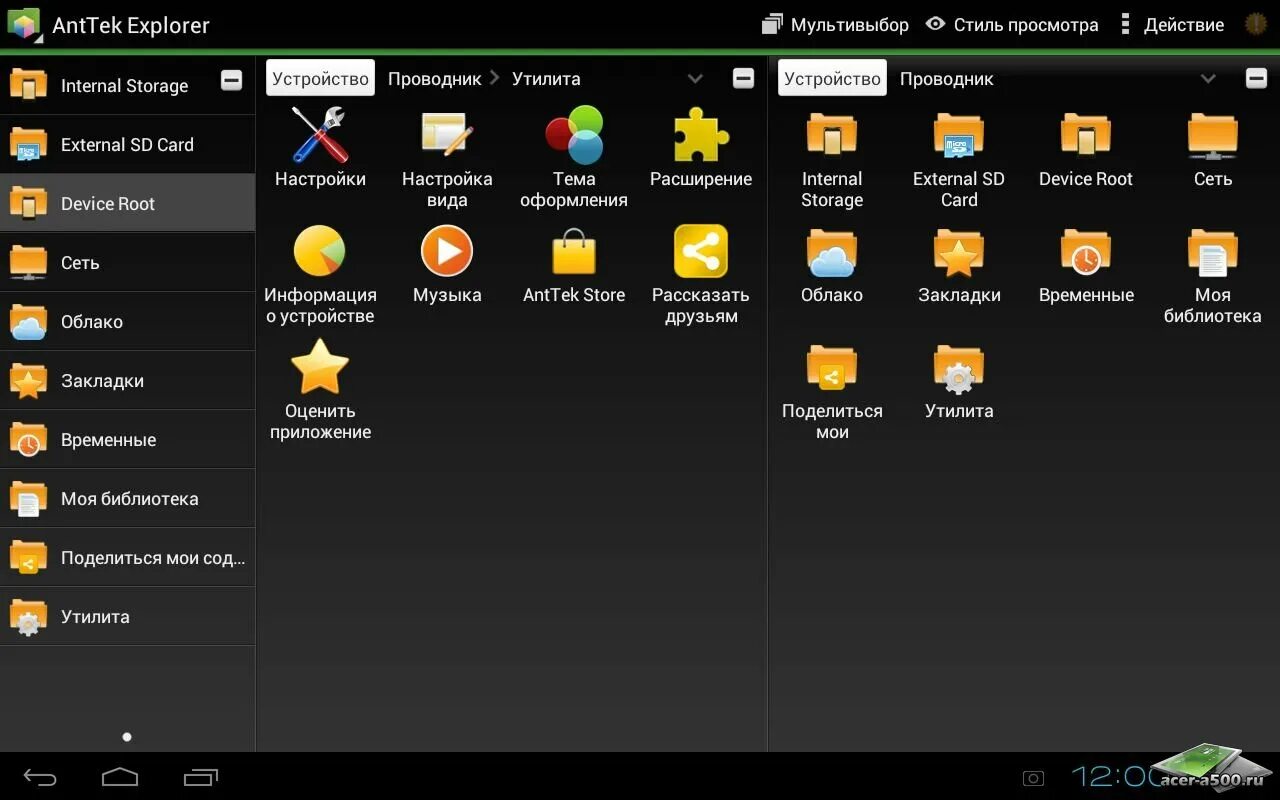Image resolution: width=1280 pixels, height=800 pixels.
Task: Click the round emblem at top-right corner
Action: [x=1256, y=25]
